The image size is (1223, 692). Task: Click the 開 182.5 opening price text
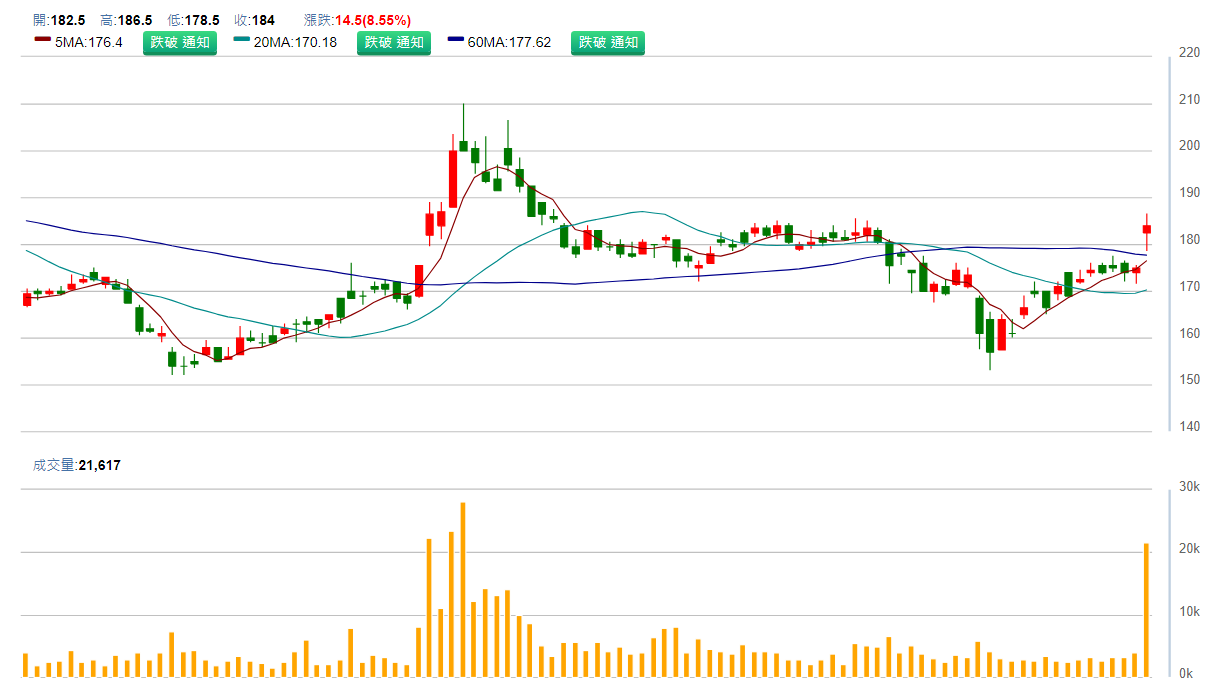59,20
